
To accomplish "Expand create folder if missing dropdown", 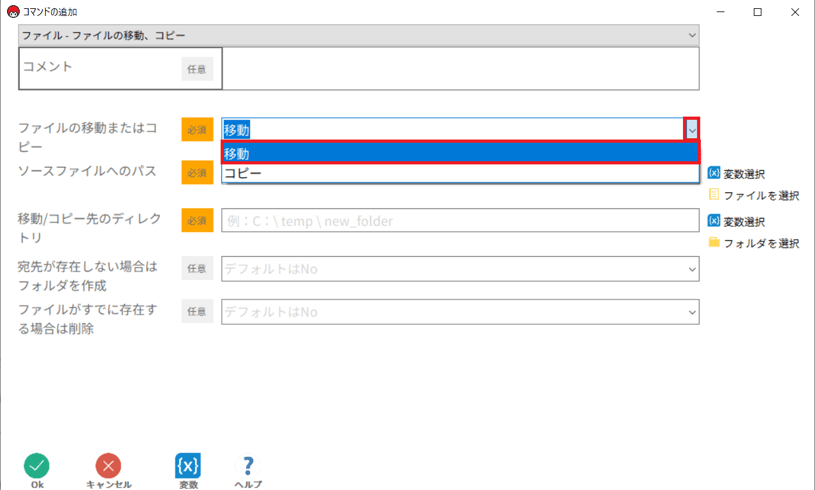I will coord(692,268).
